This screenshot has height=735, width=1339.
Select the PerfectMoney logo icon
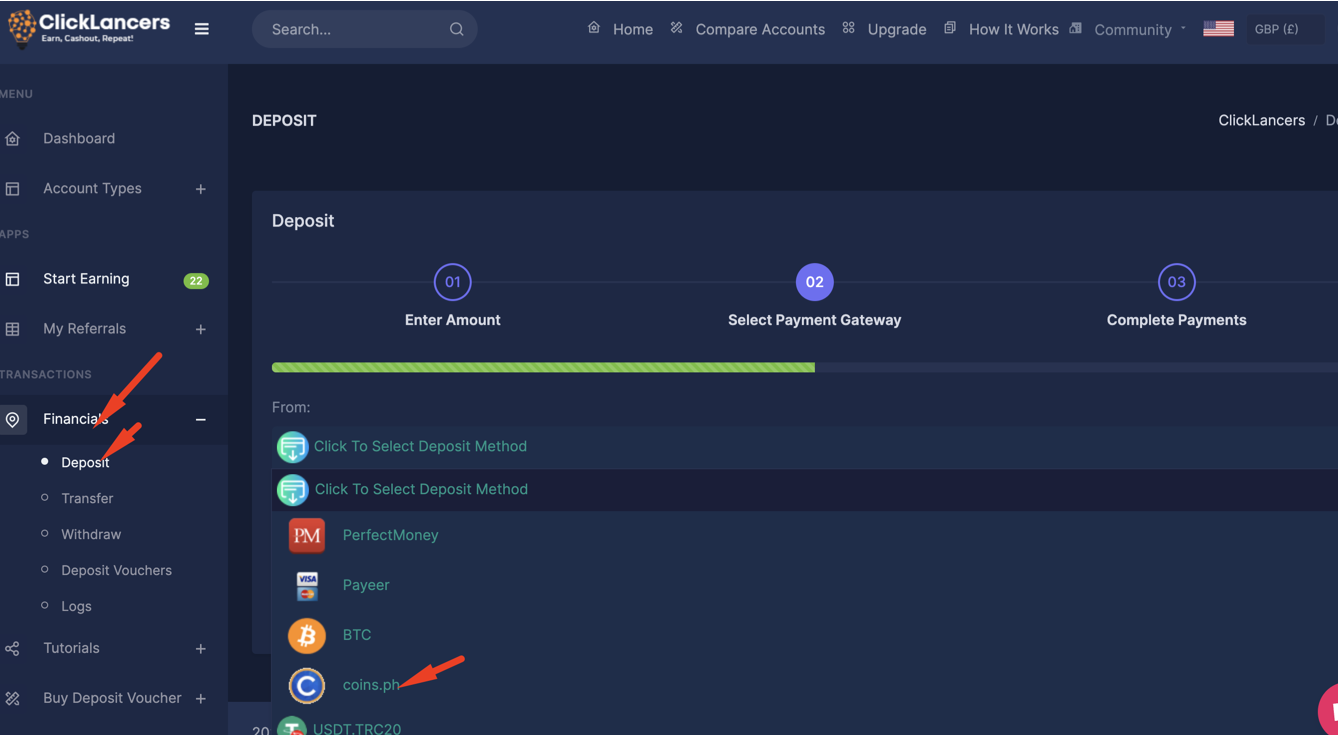point(307,535)
